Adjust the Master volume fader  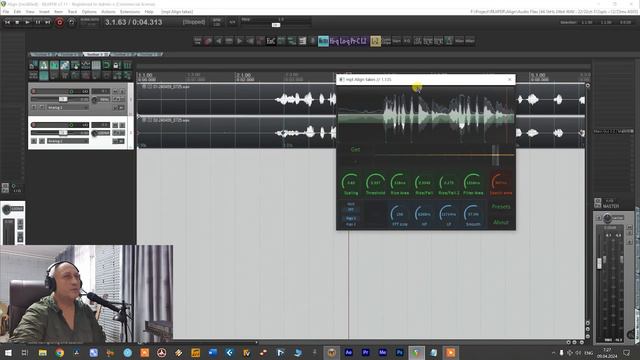(x=599, y=263)
